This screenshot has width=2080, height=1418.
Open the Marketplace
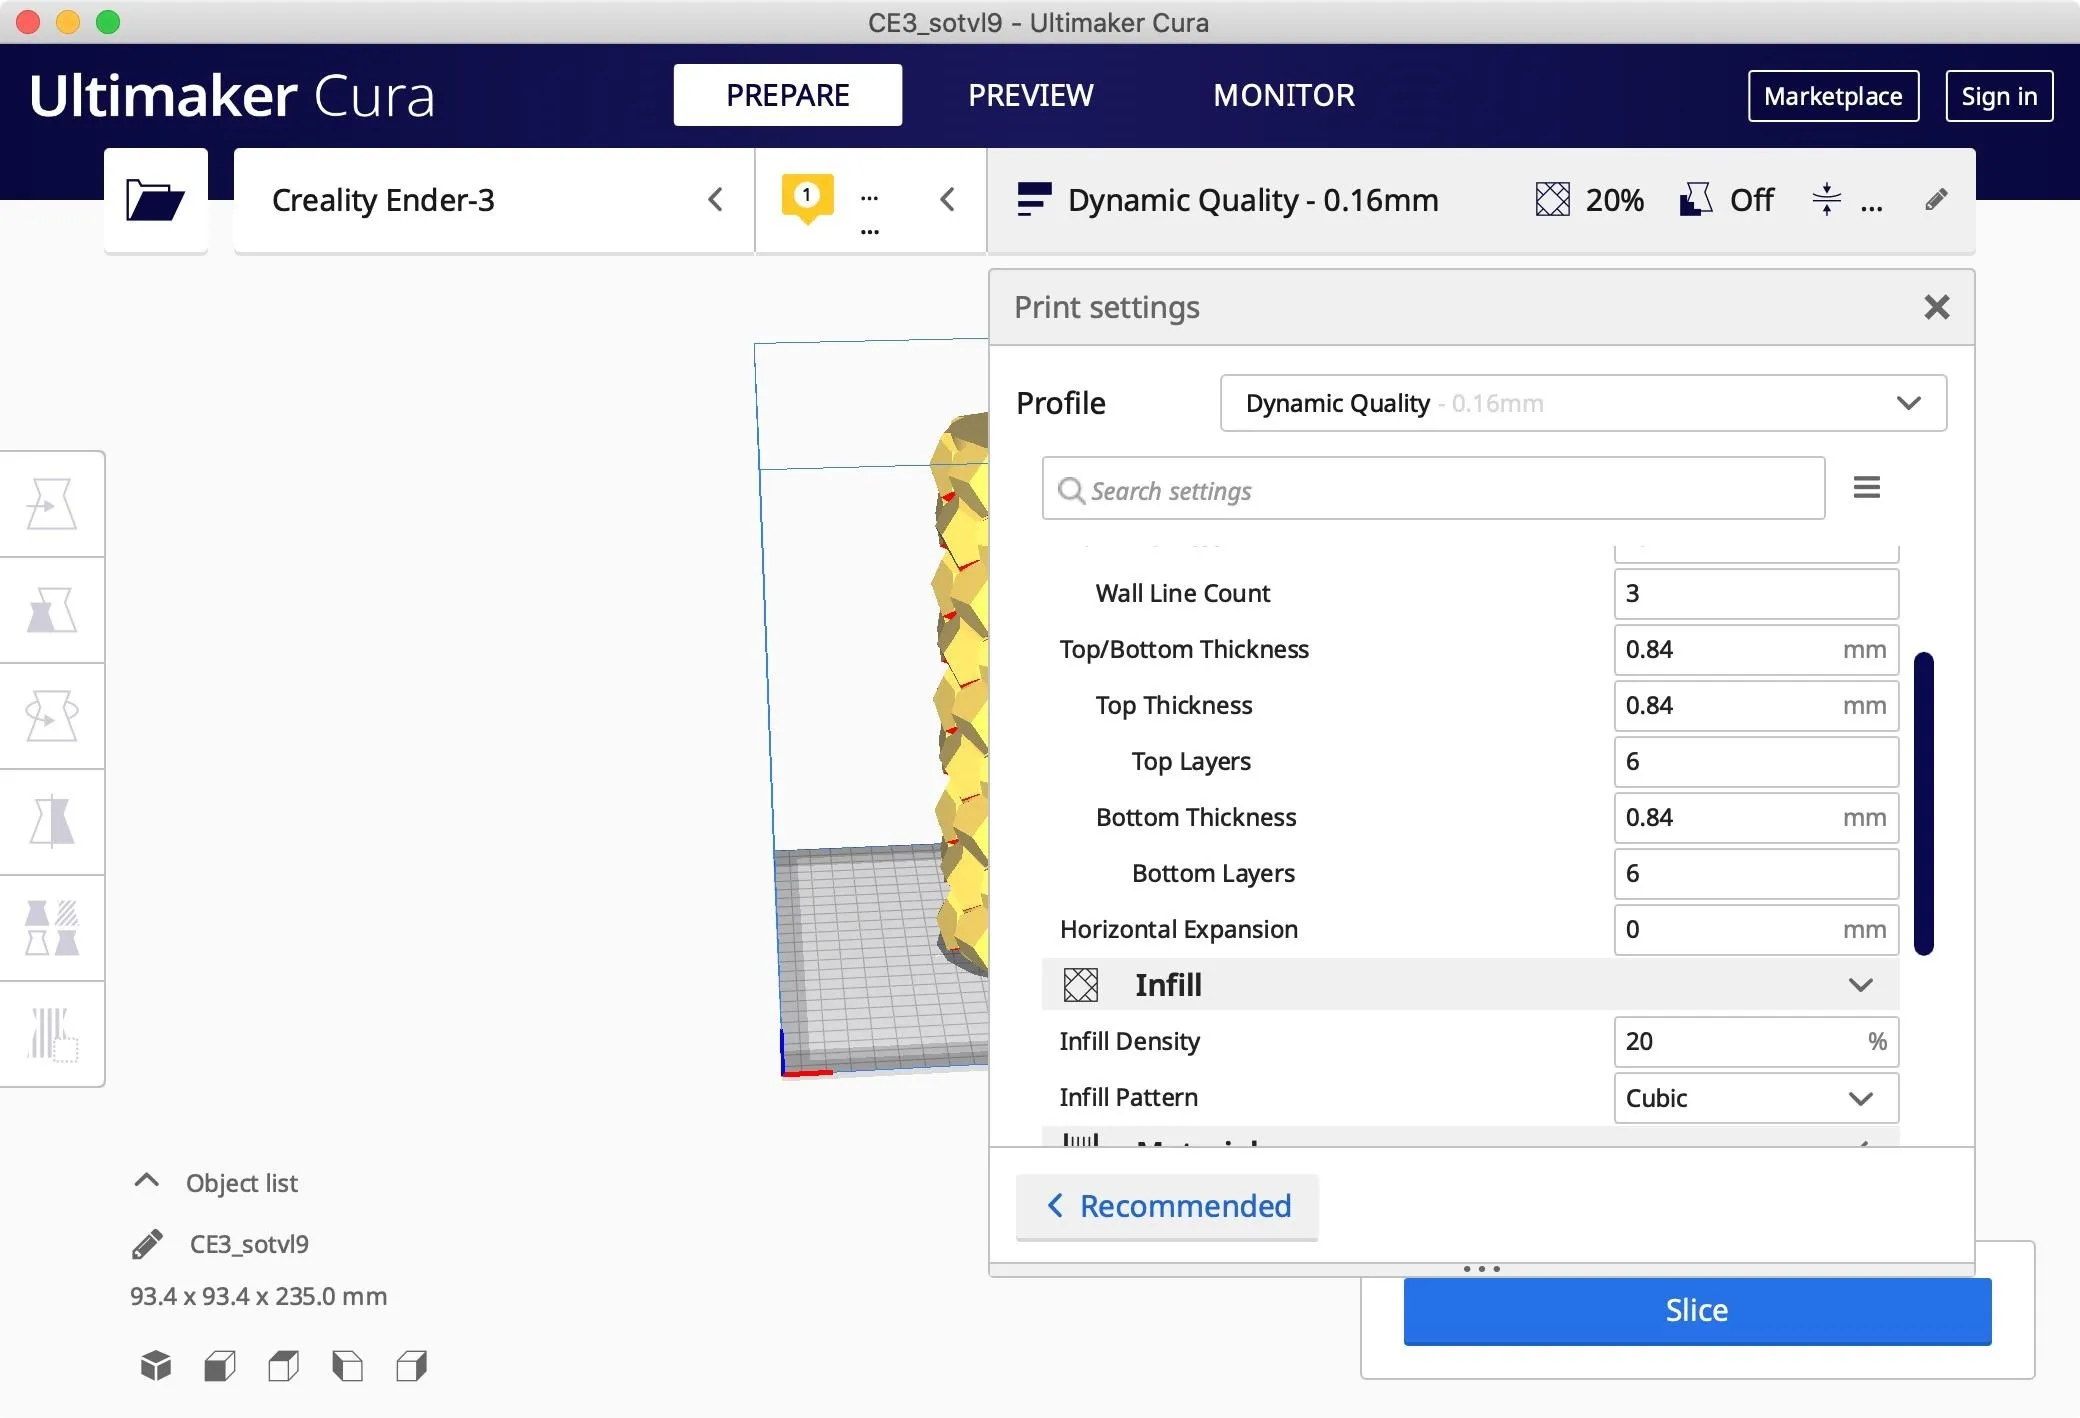[1833, 96]
